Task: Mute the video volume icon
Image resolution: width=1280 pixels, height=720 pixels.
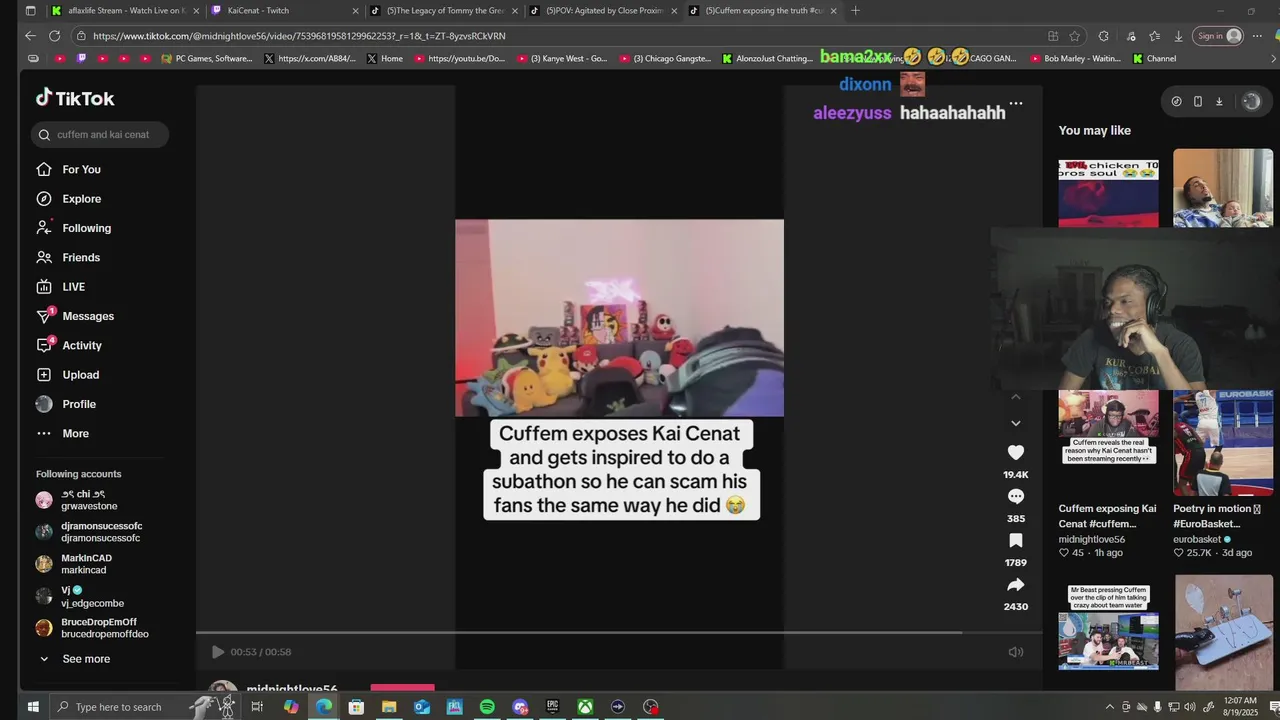Action: tap(1015, 652)
